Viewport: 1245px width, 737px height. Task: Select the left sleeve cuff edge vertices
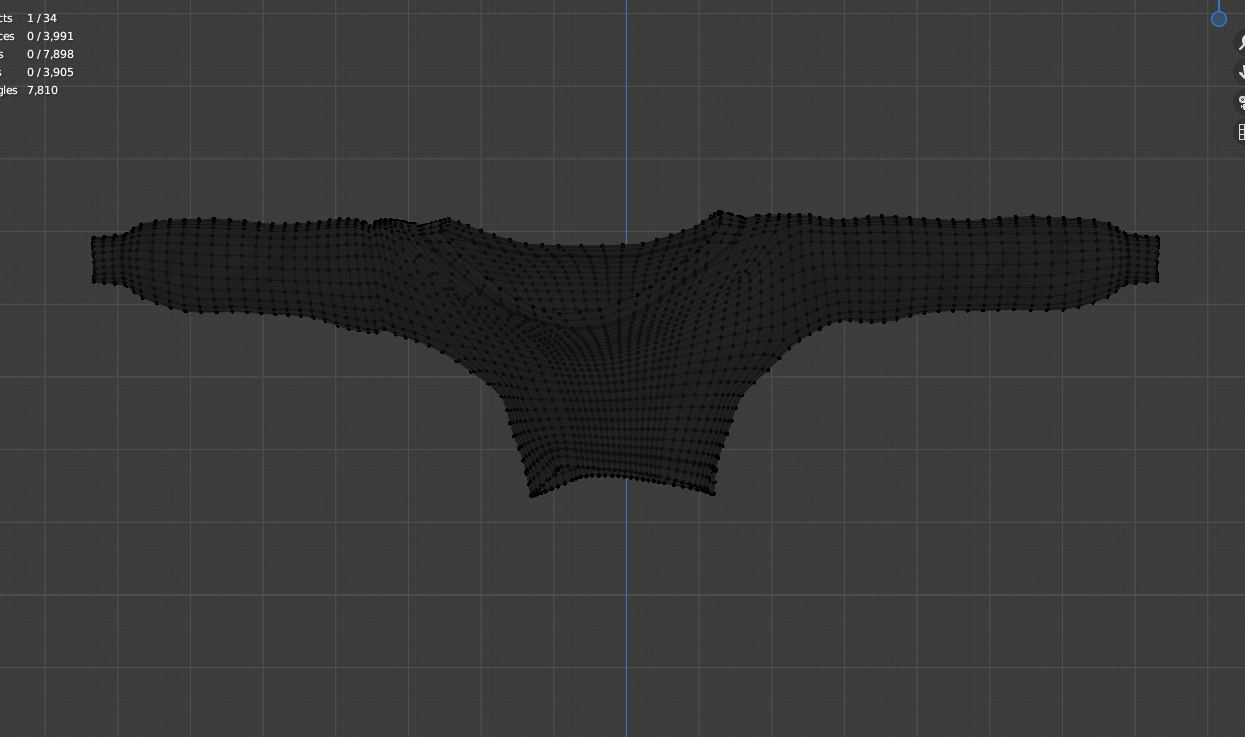pyautogui.click(x=94, y=259)
